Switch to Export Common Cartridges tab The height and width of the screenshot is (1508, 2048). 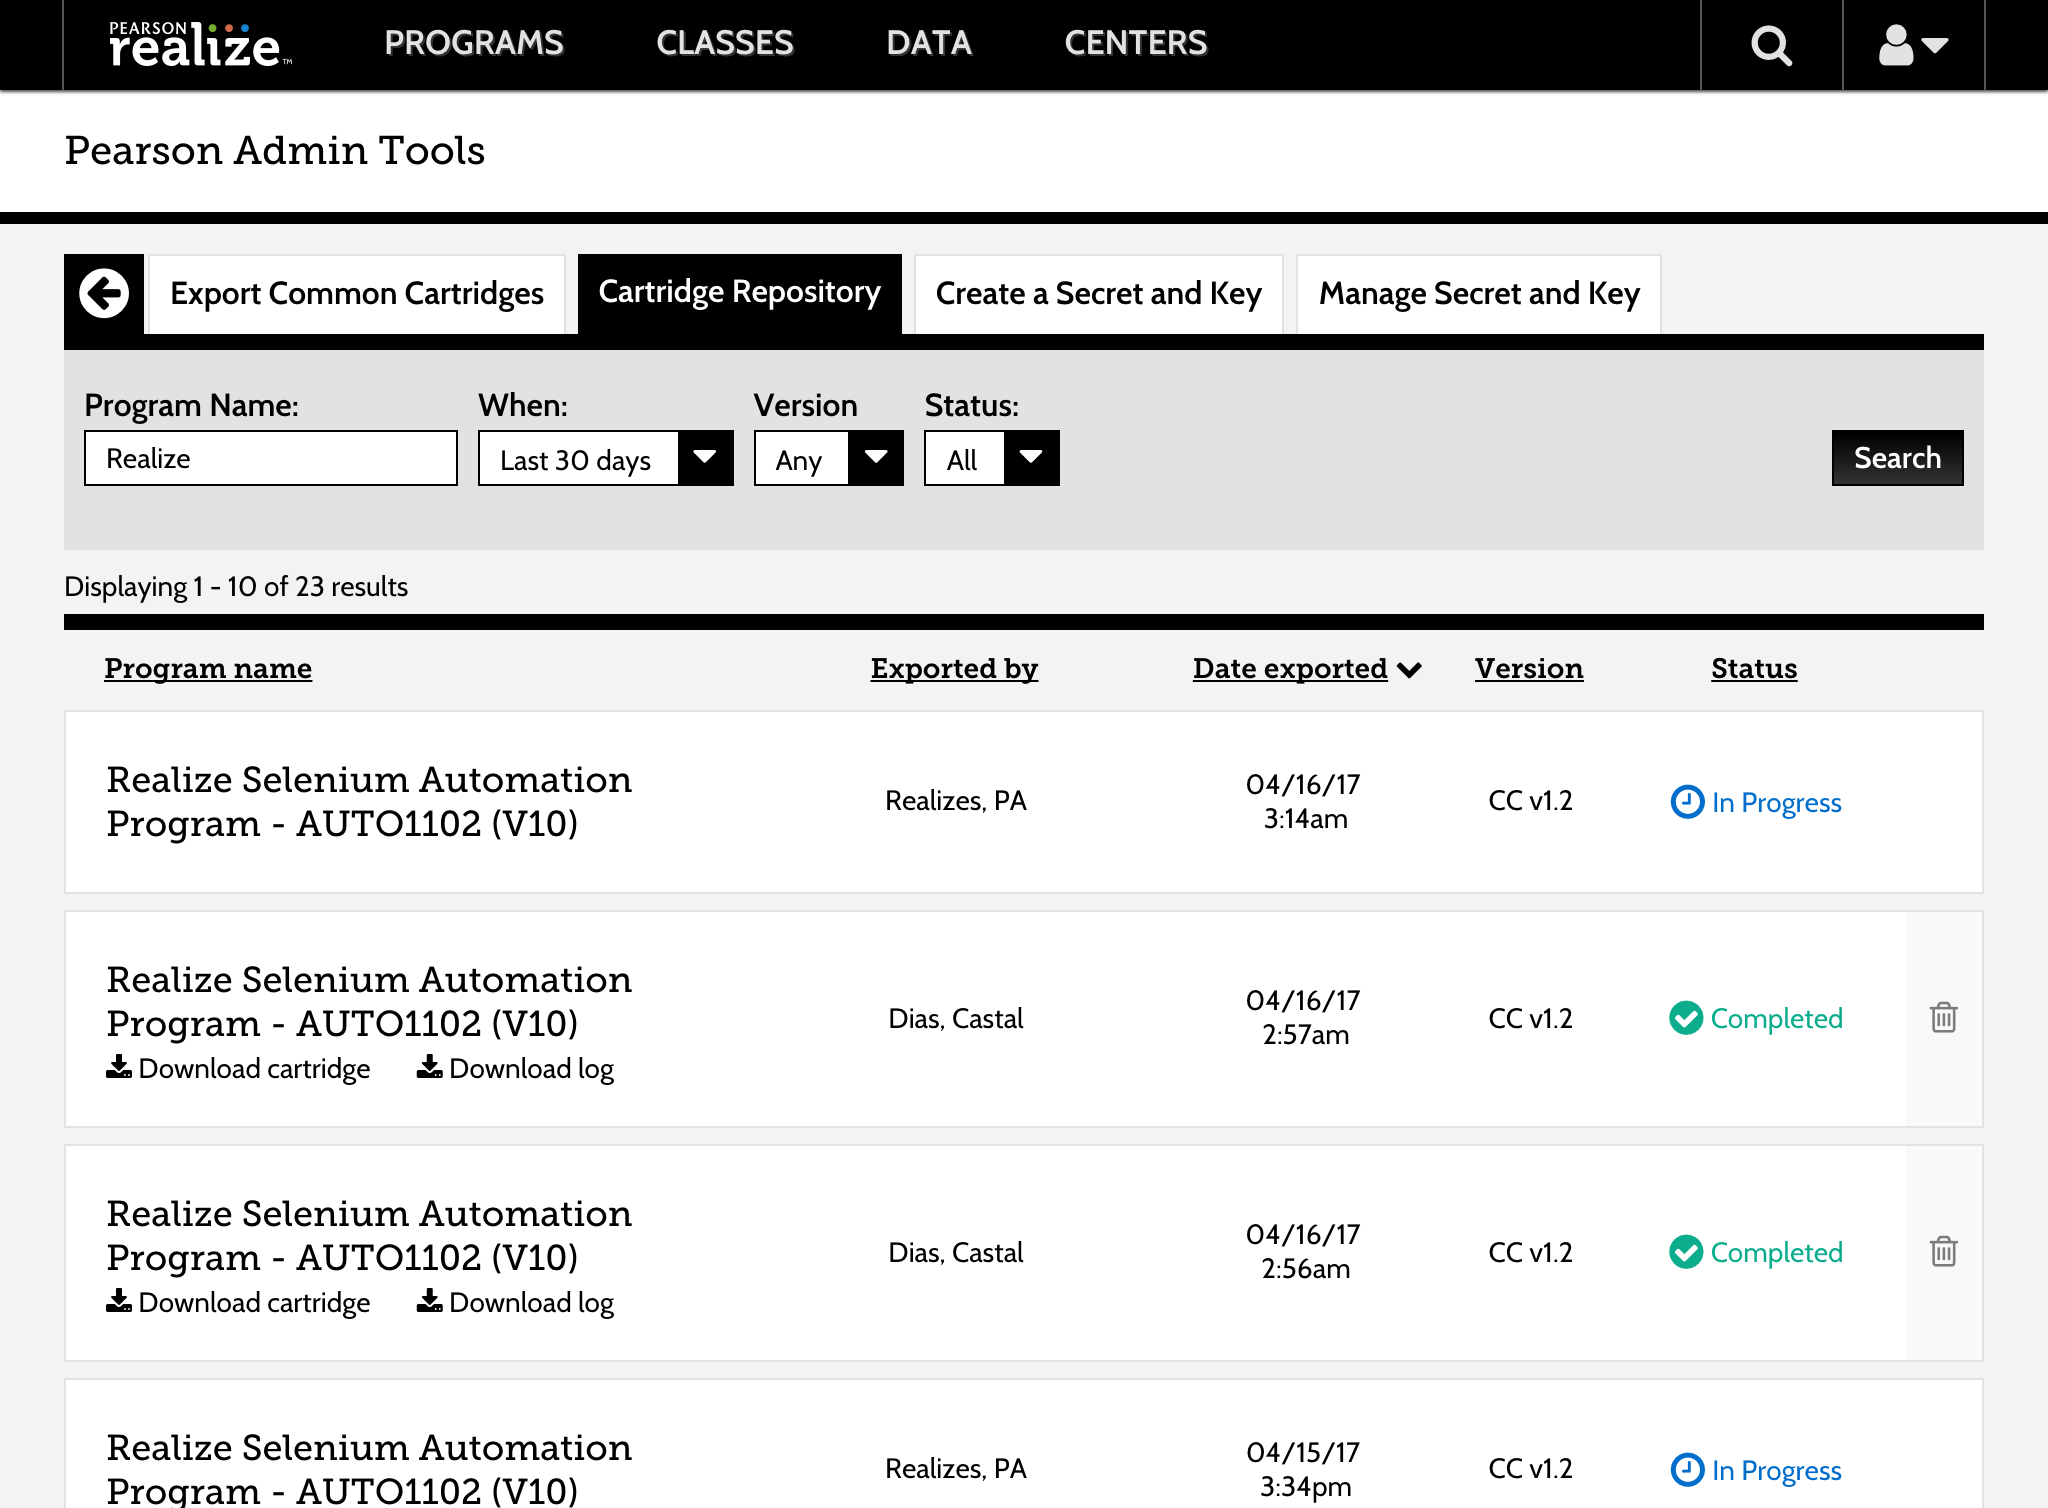coord(357,294)
